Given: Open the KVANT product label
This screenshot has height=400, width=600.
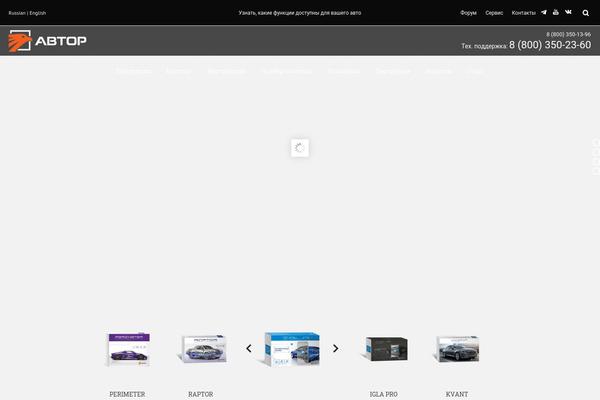Looking at the screenshot, I should [x=457, y=394].
